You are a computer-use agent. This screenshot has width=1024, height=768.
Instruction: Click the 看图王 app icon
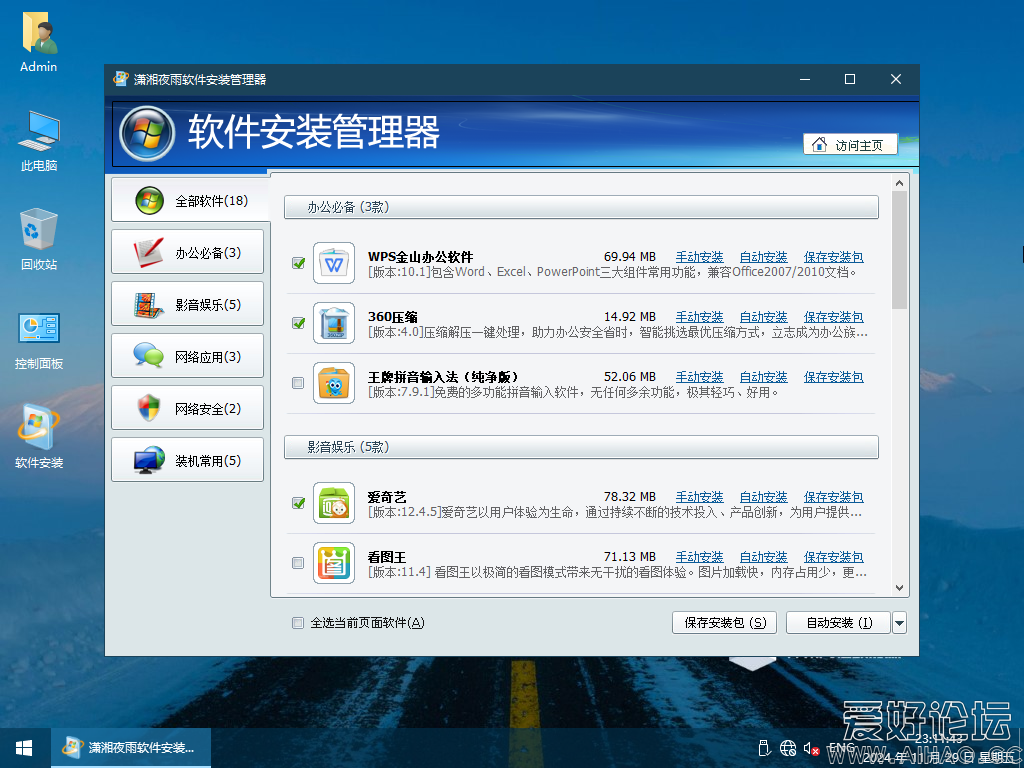point(334,563)
